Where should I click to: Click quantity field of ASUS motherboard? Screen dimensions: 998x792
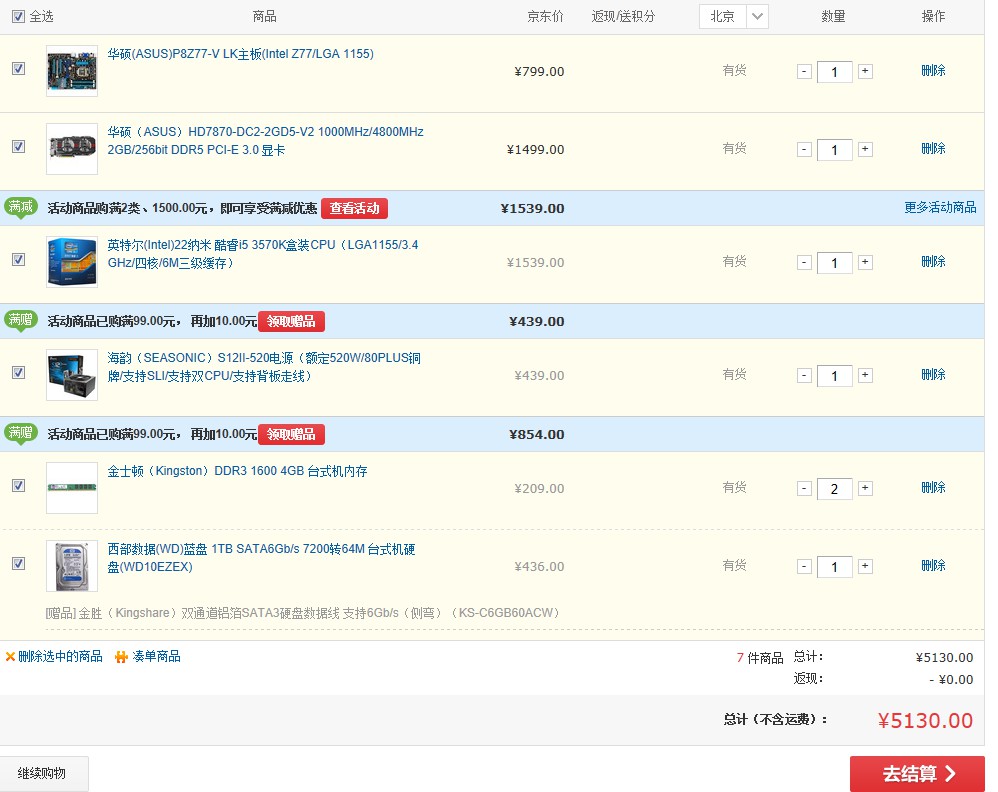(x=834, y=72)
